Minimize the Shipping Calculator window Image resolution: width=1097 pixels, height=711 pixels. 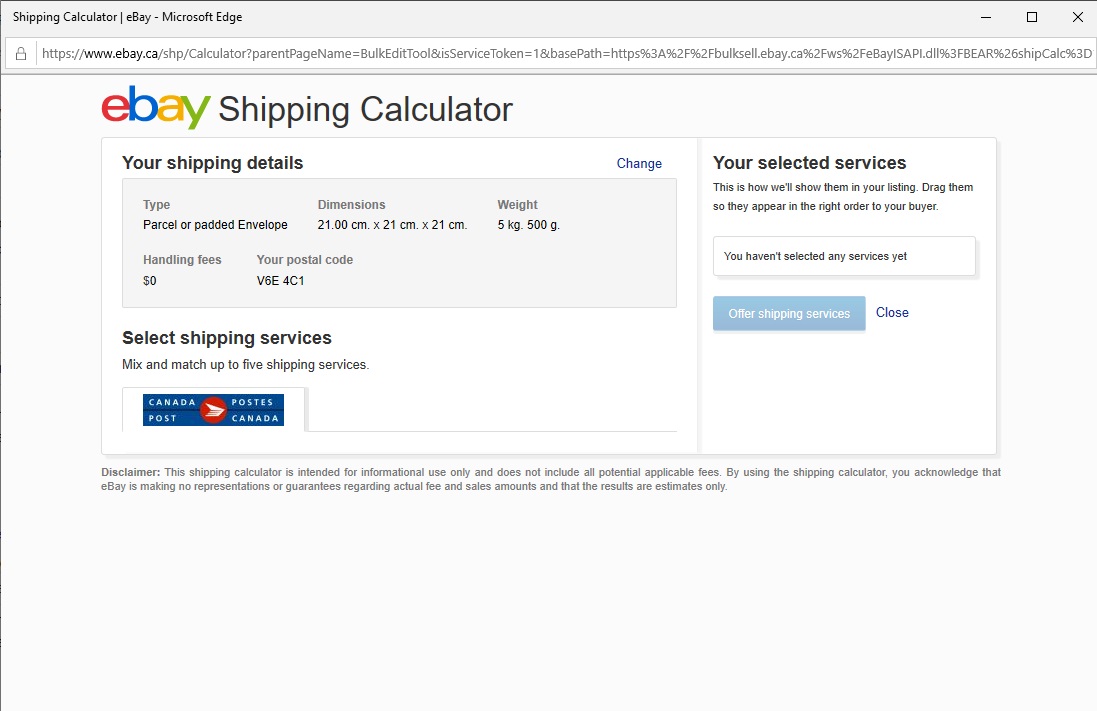(986, 17)
